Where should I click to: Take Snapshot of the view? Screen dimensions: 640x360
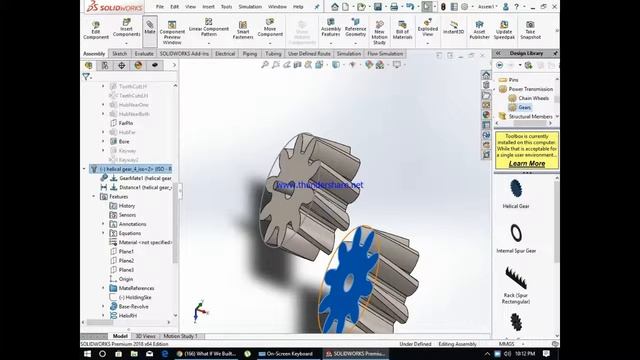530,31
